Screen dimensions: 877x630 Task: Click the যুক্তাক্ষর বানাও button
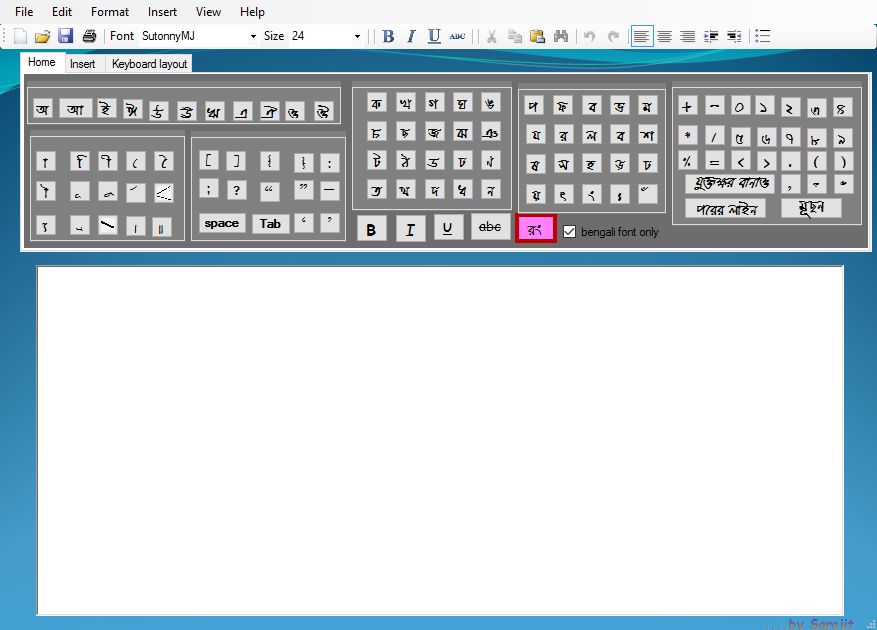(x=730, y=184)
